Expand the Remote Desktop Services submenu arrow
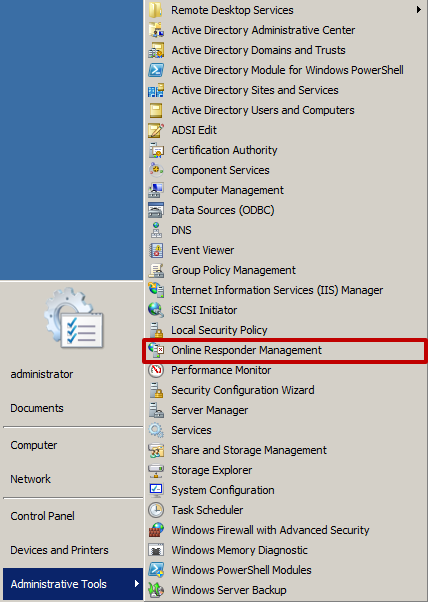Screen dimensions: 431x602 [x=419, y=10]
